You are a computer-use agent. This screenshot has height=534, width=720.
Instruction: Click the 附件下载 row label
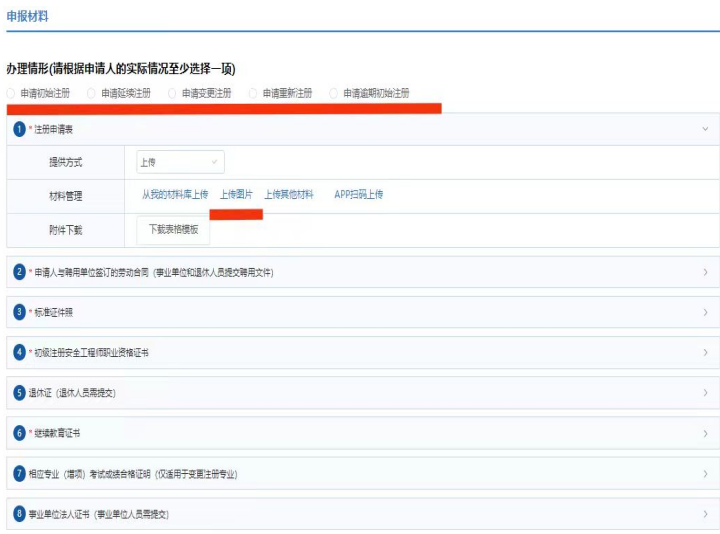click(x=66, y=230)
